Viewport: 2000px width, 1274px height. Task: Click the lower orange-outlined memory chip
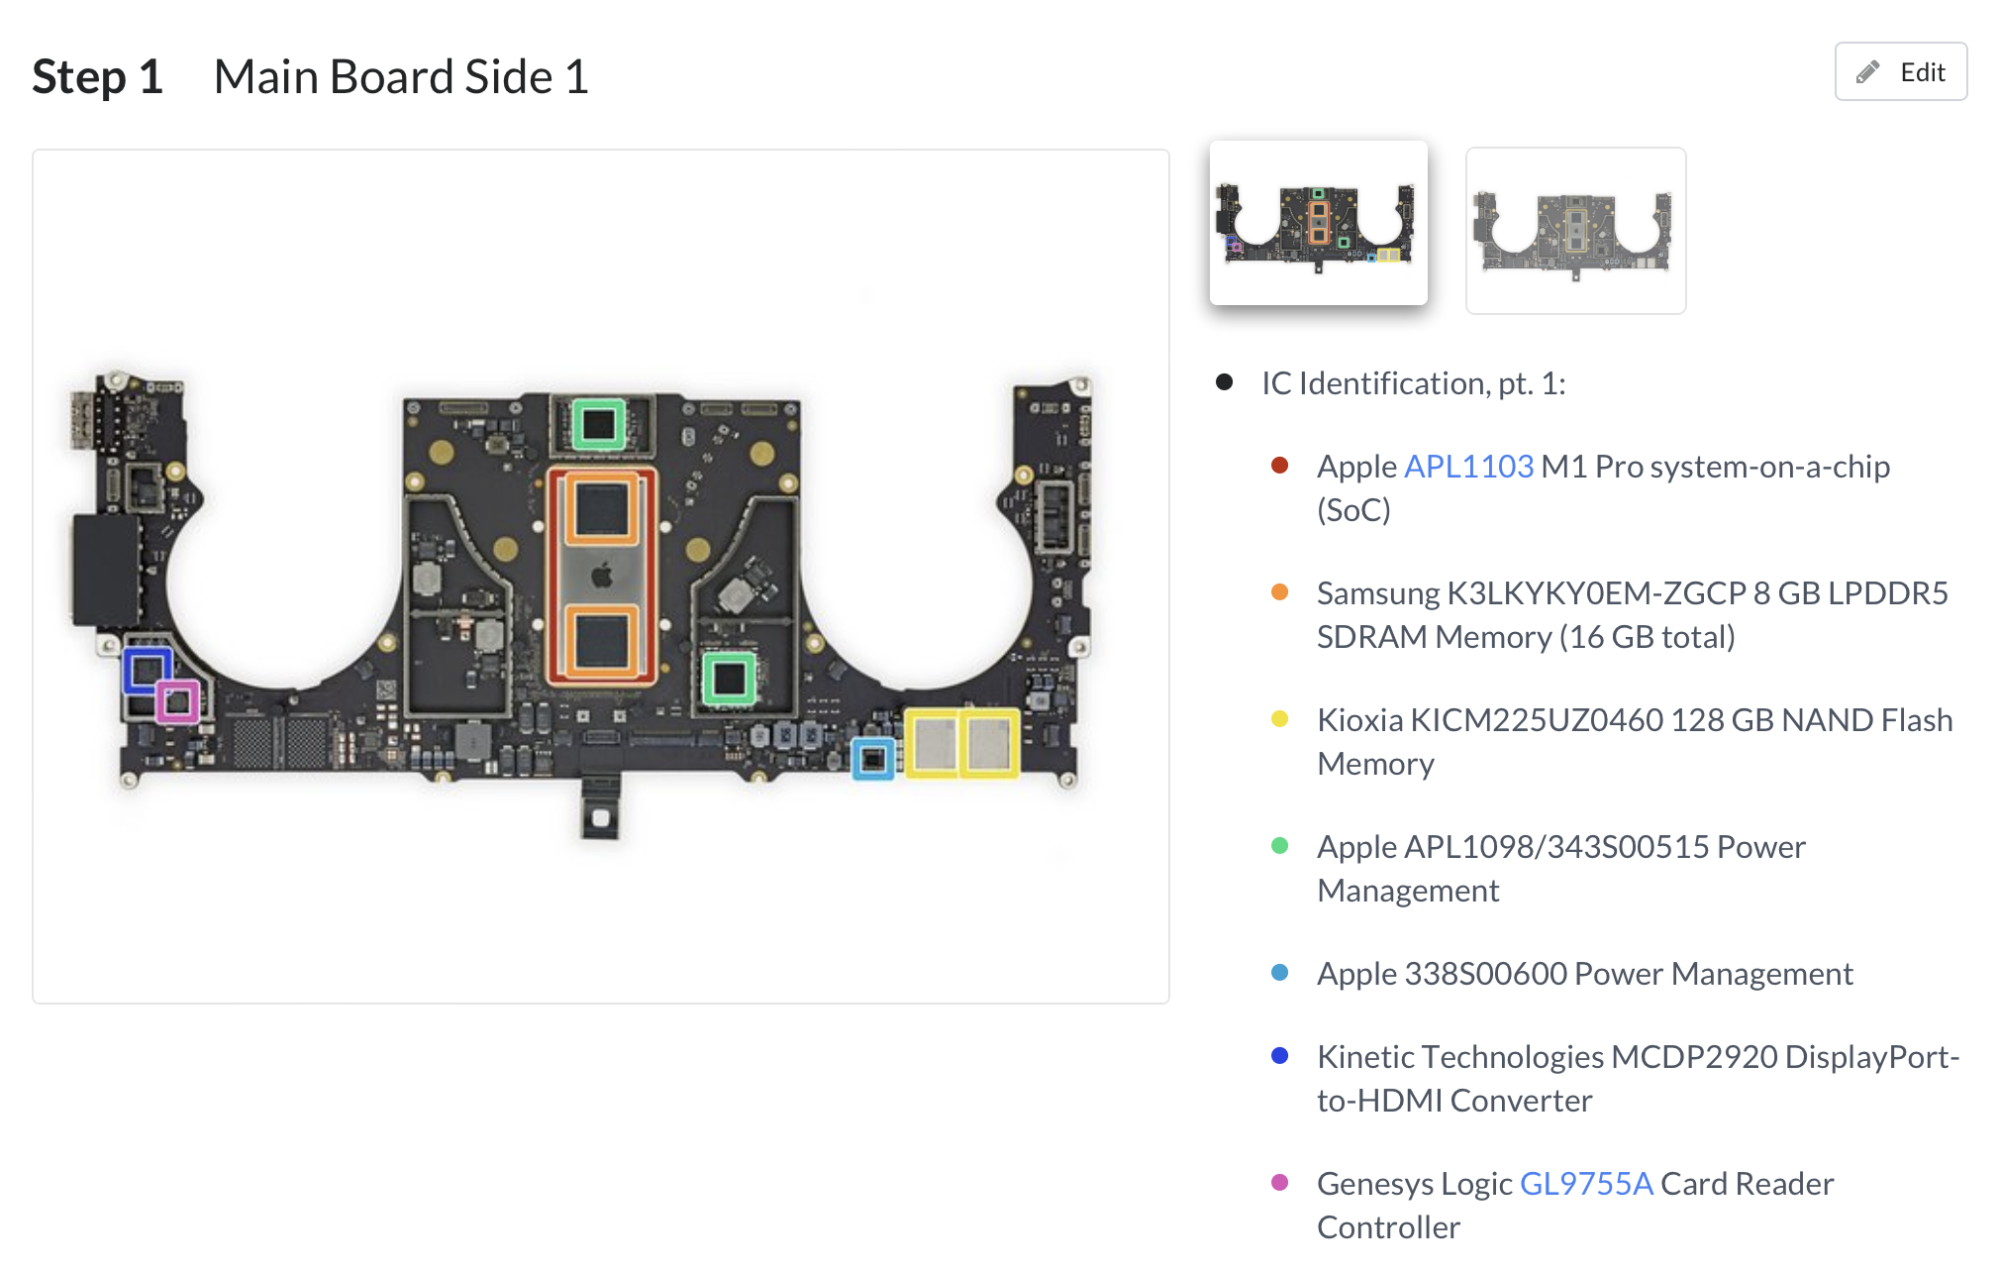[602, 640]
